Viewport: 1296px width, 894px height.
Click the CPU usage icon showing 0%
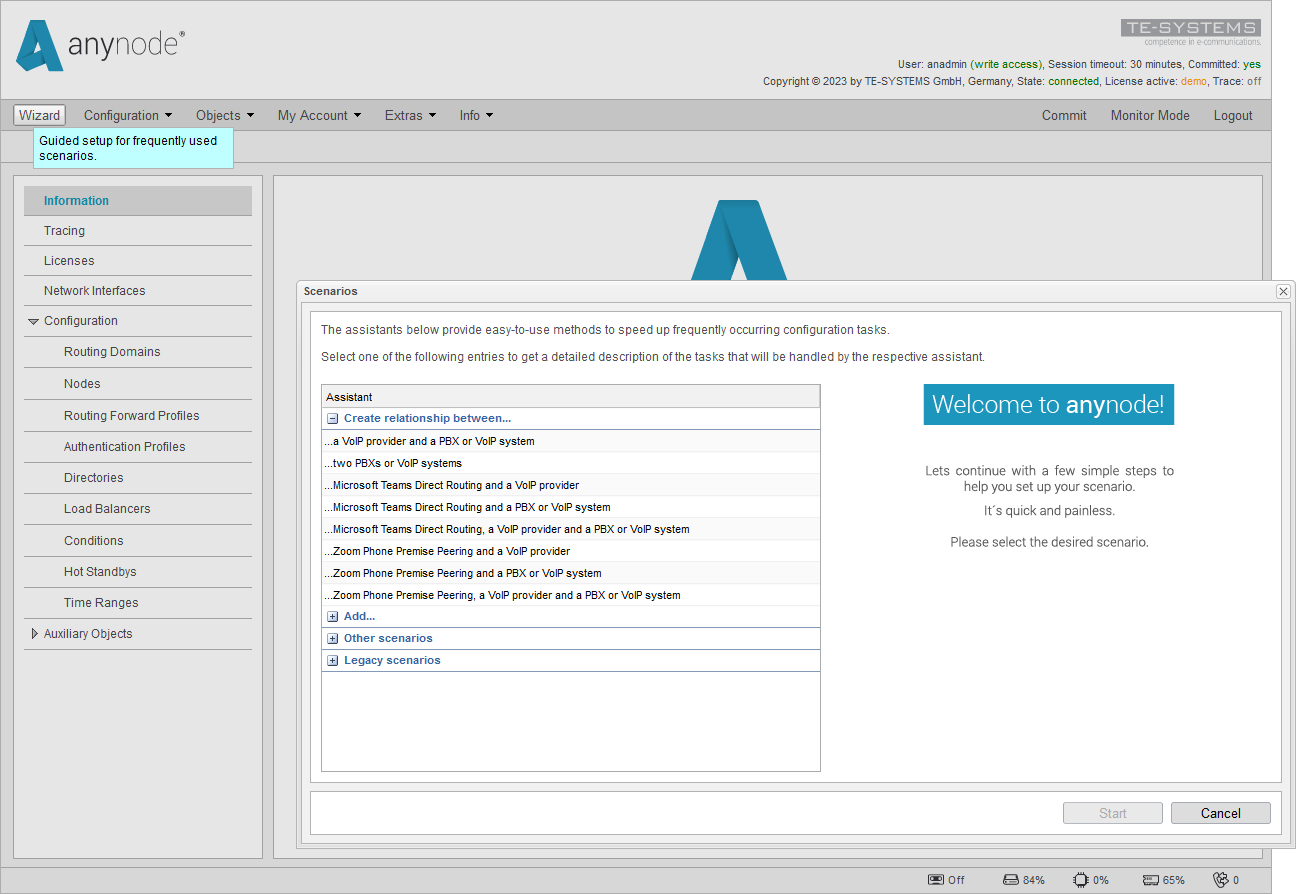(1080, 880)
